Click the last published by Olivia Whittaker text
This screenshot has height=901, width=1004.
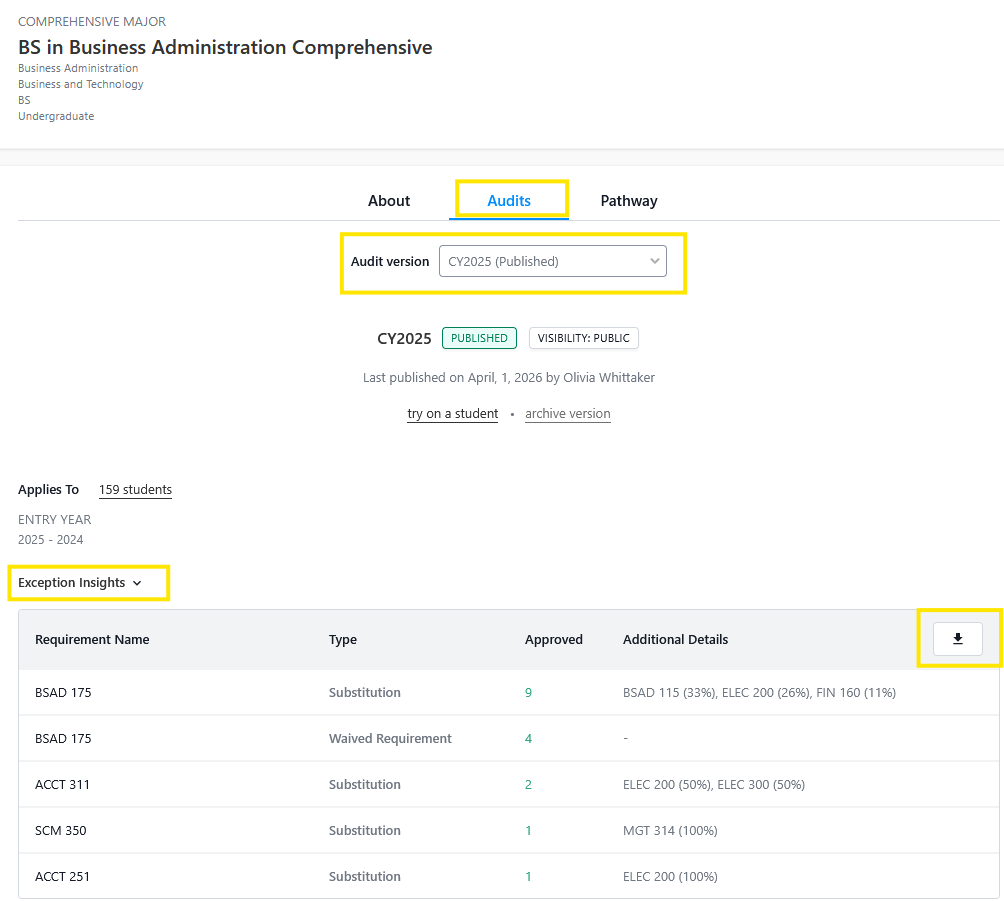[x=508, y=378]
